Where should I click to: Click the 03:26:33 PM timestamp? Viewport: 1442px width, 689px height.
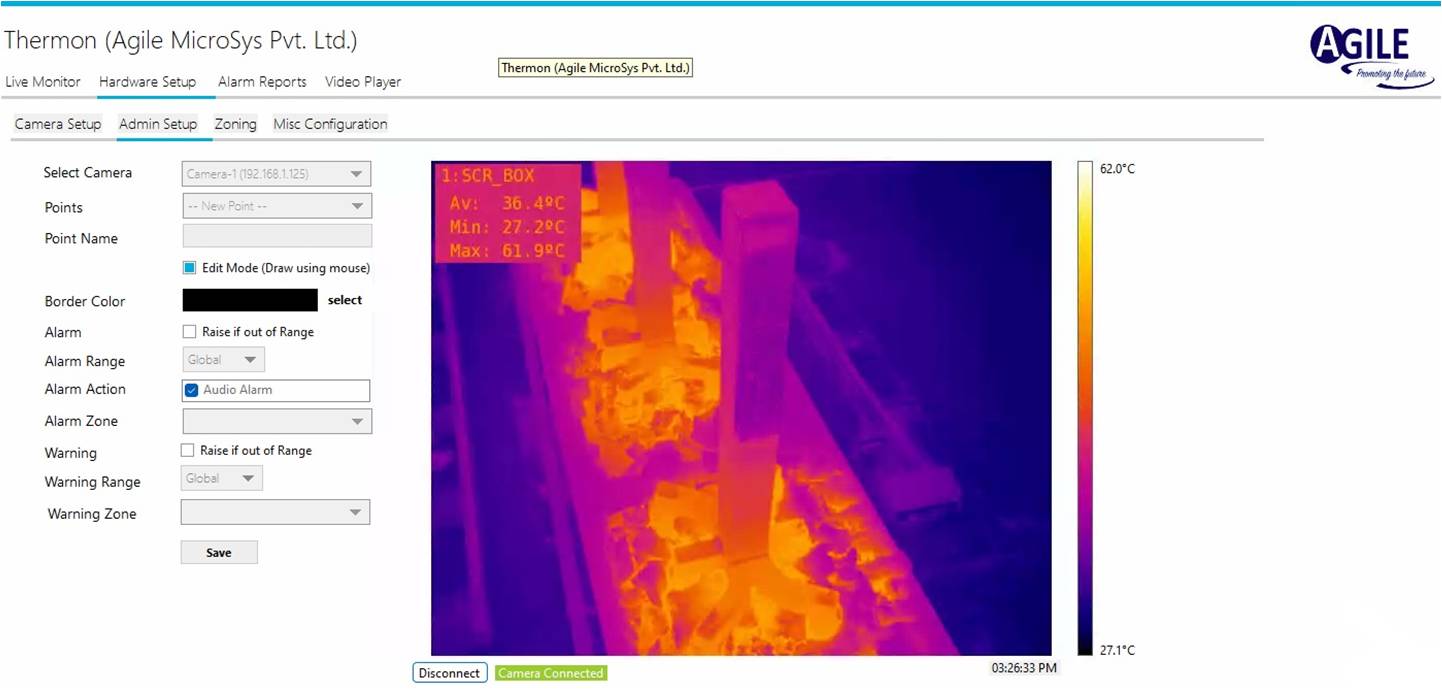(x=1023, y=667)
